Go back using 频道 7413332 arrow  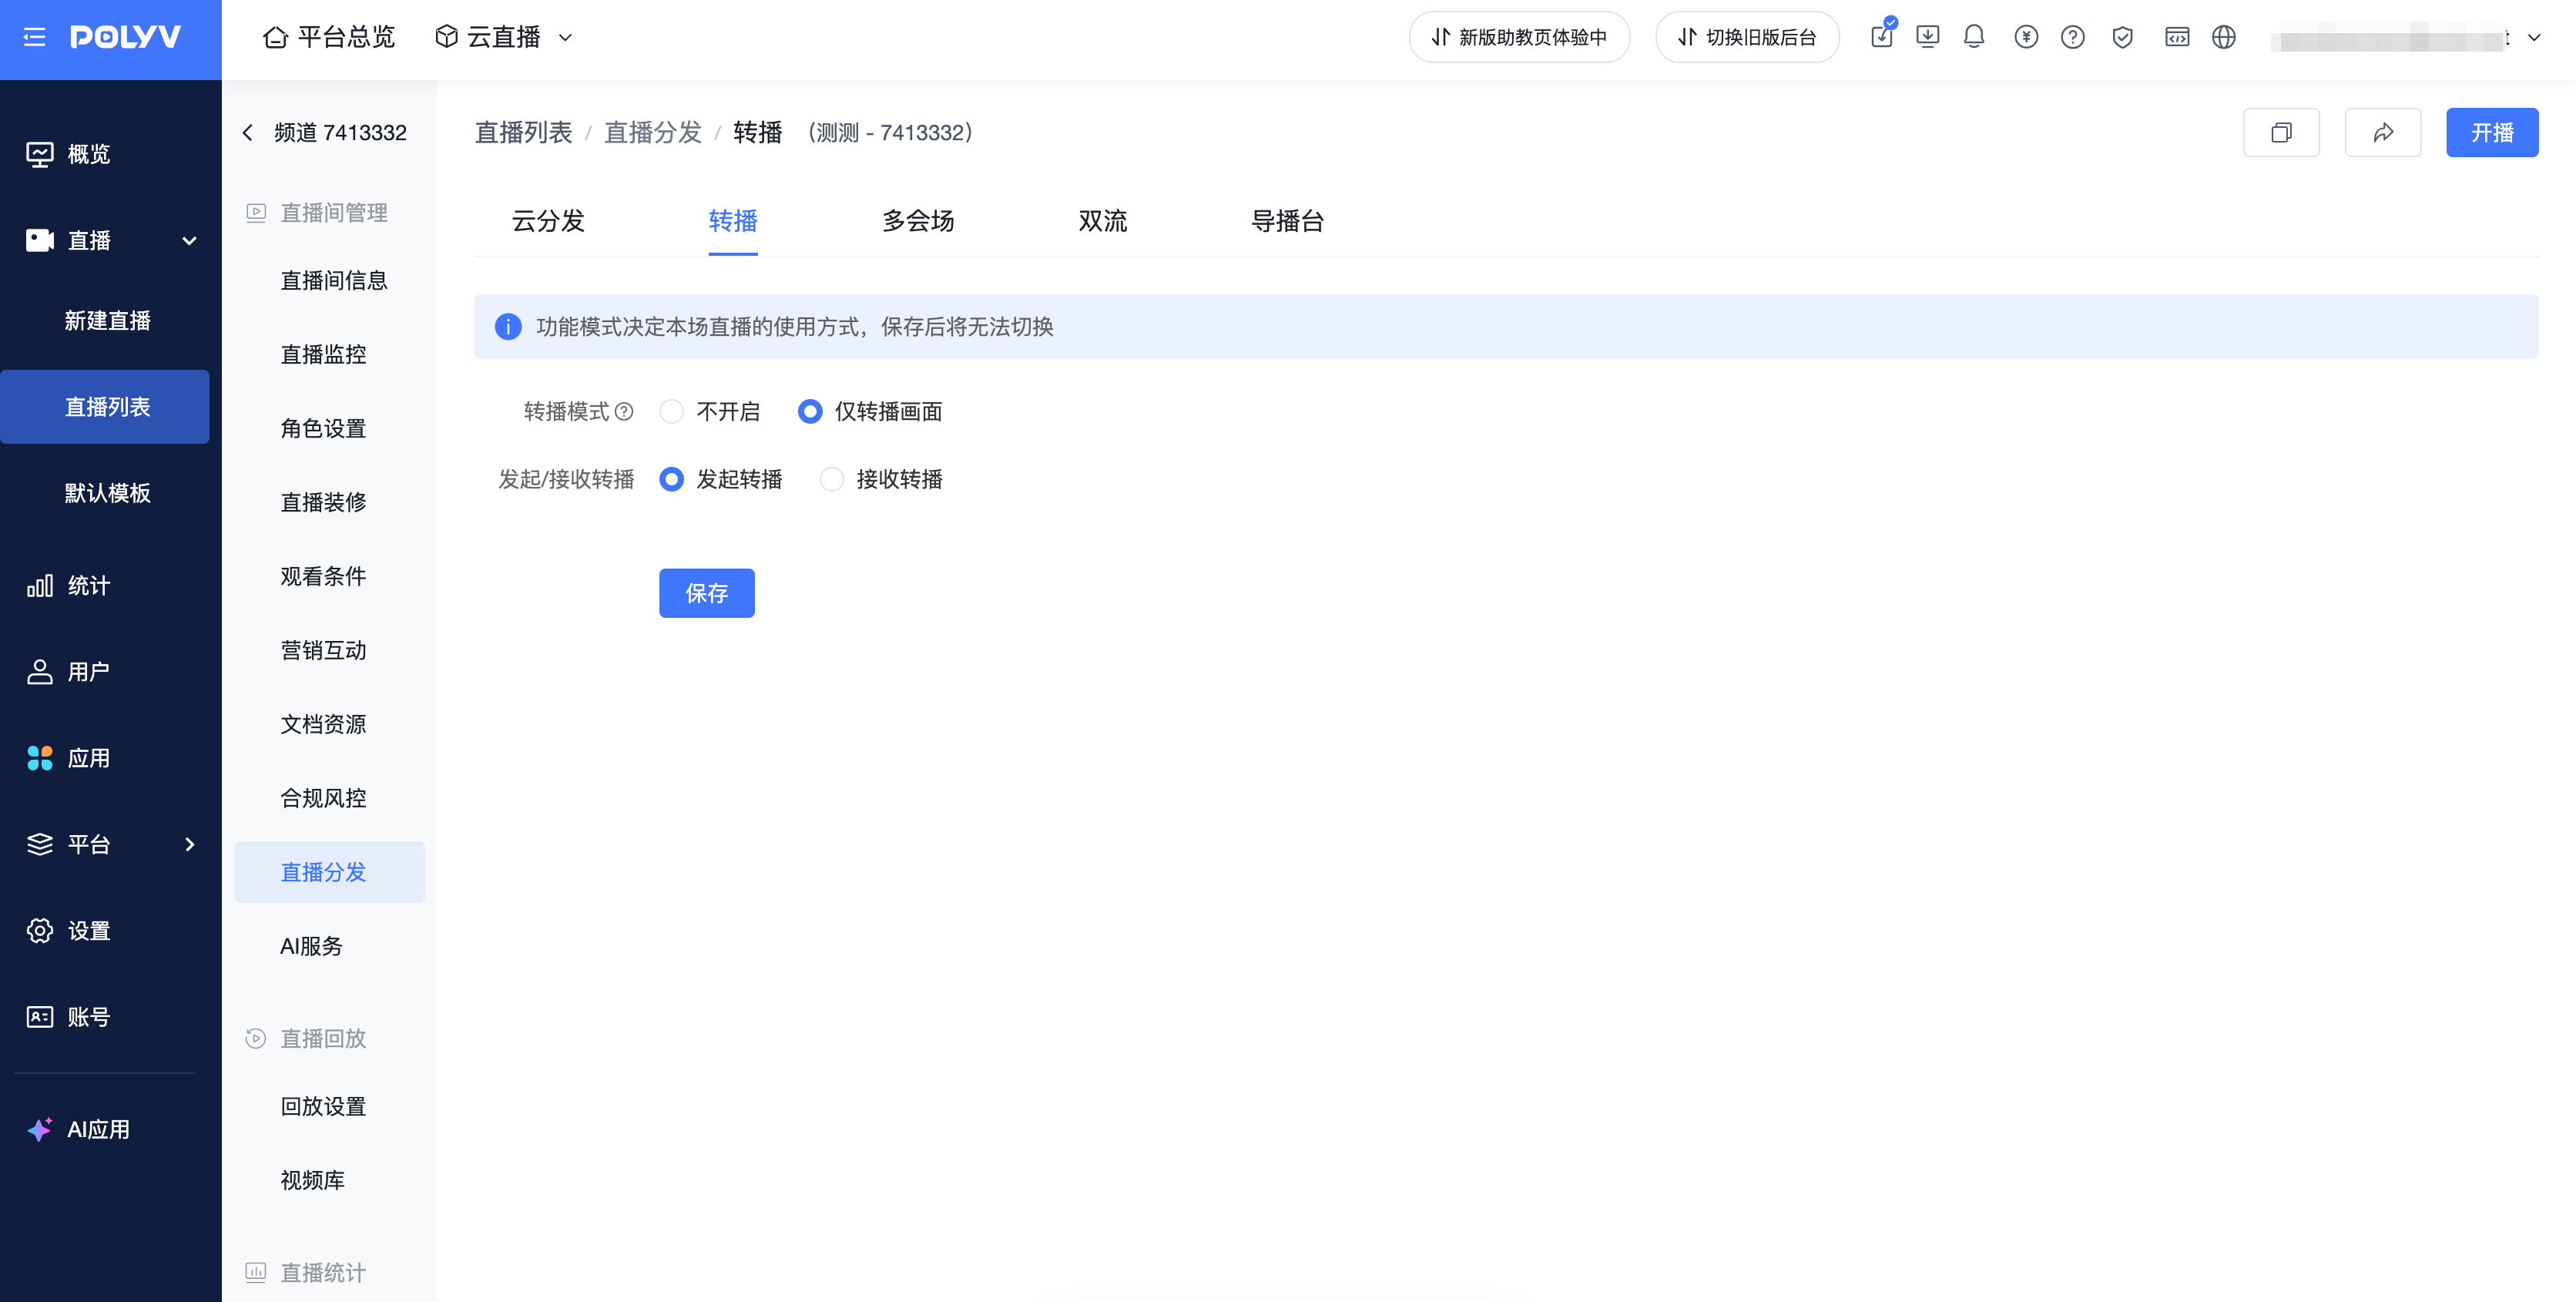coord(248,133)
